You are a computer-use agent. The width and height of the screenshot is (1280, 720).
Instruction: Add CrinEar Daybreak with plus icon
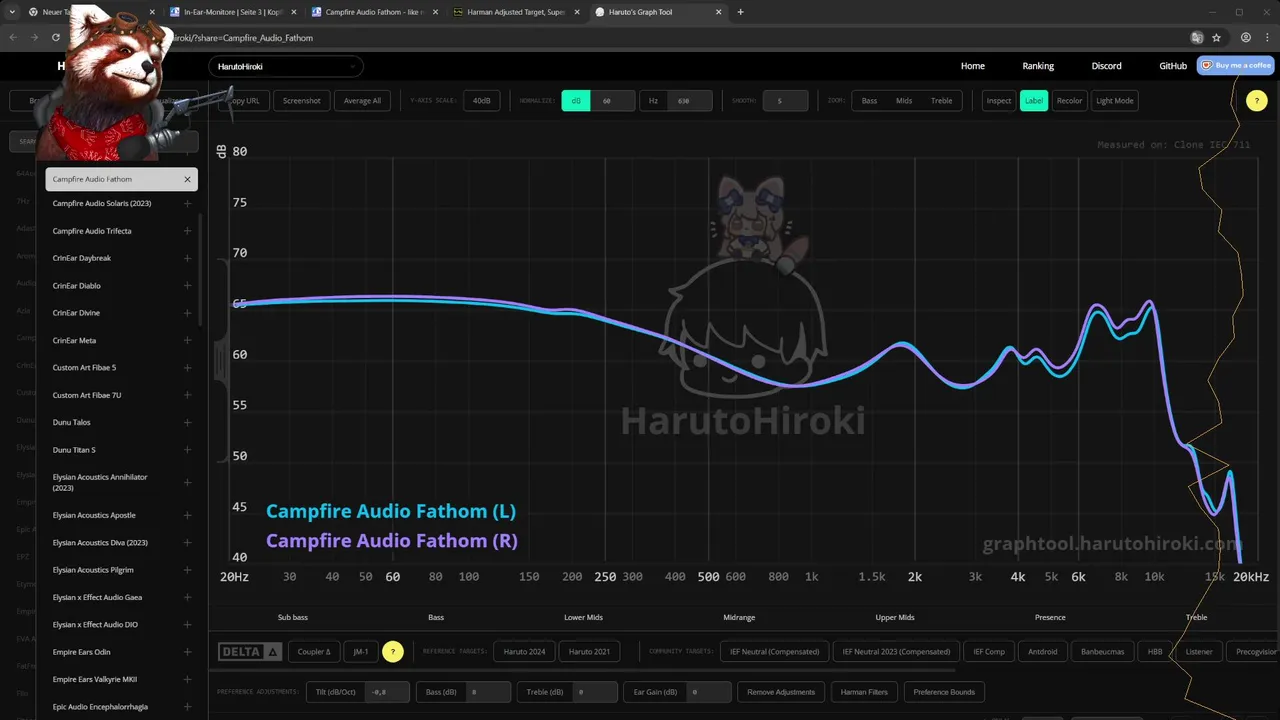coord(187,258)
